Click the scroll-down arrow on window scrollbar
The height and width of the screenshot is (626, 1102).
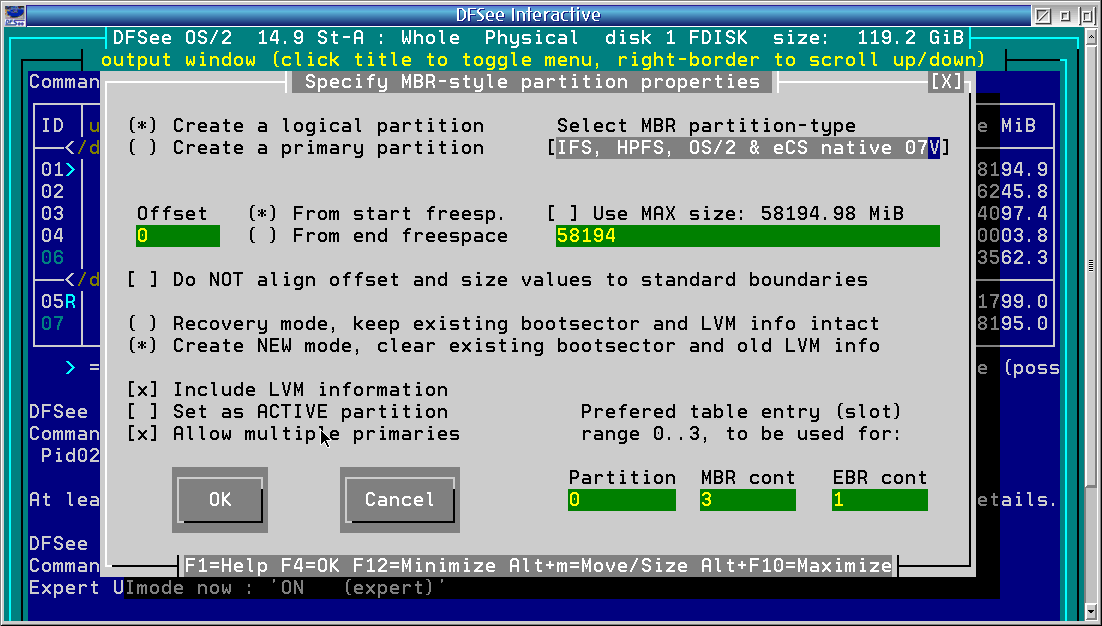1091,610
